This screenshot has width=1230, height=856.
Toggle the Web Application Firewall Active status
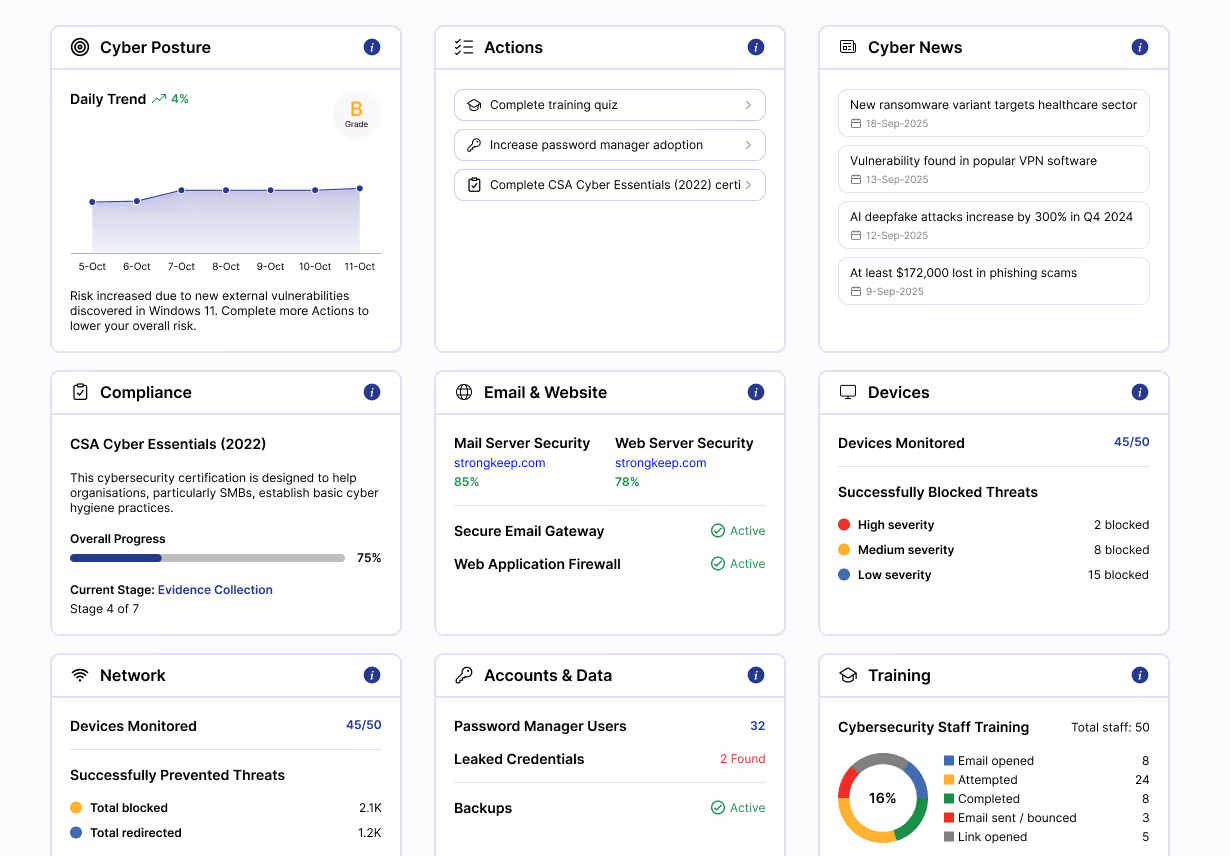[738, 563]
